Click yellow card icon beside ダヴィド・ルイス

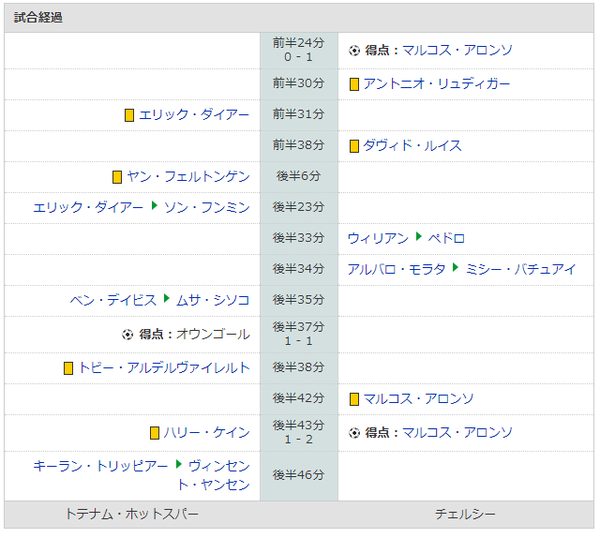(354, 146)
